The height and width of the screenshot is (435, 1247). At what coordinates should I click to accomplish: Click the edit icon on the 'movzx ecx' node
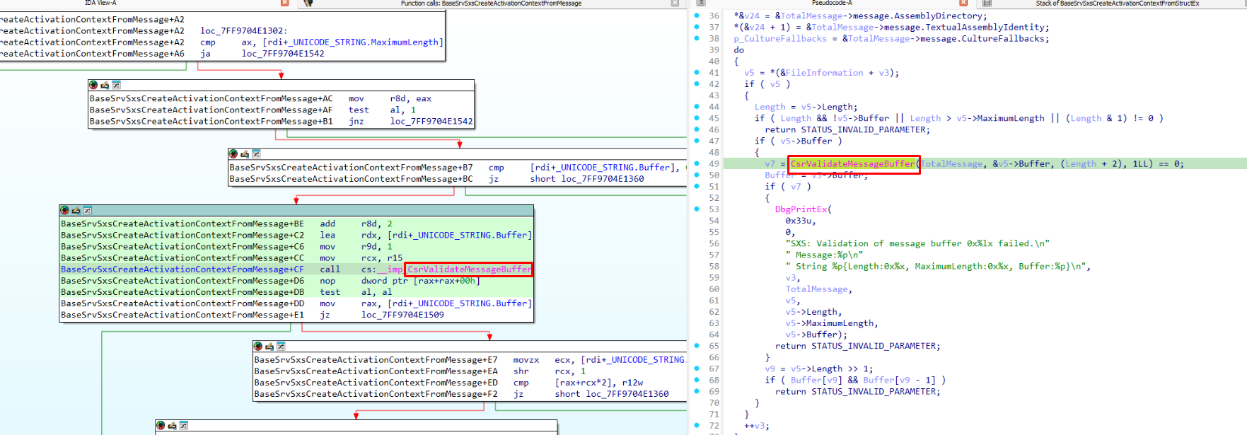coord(267,346)
